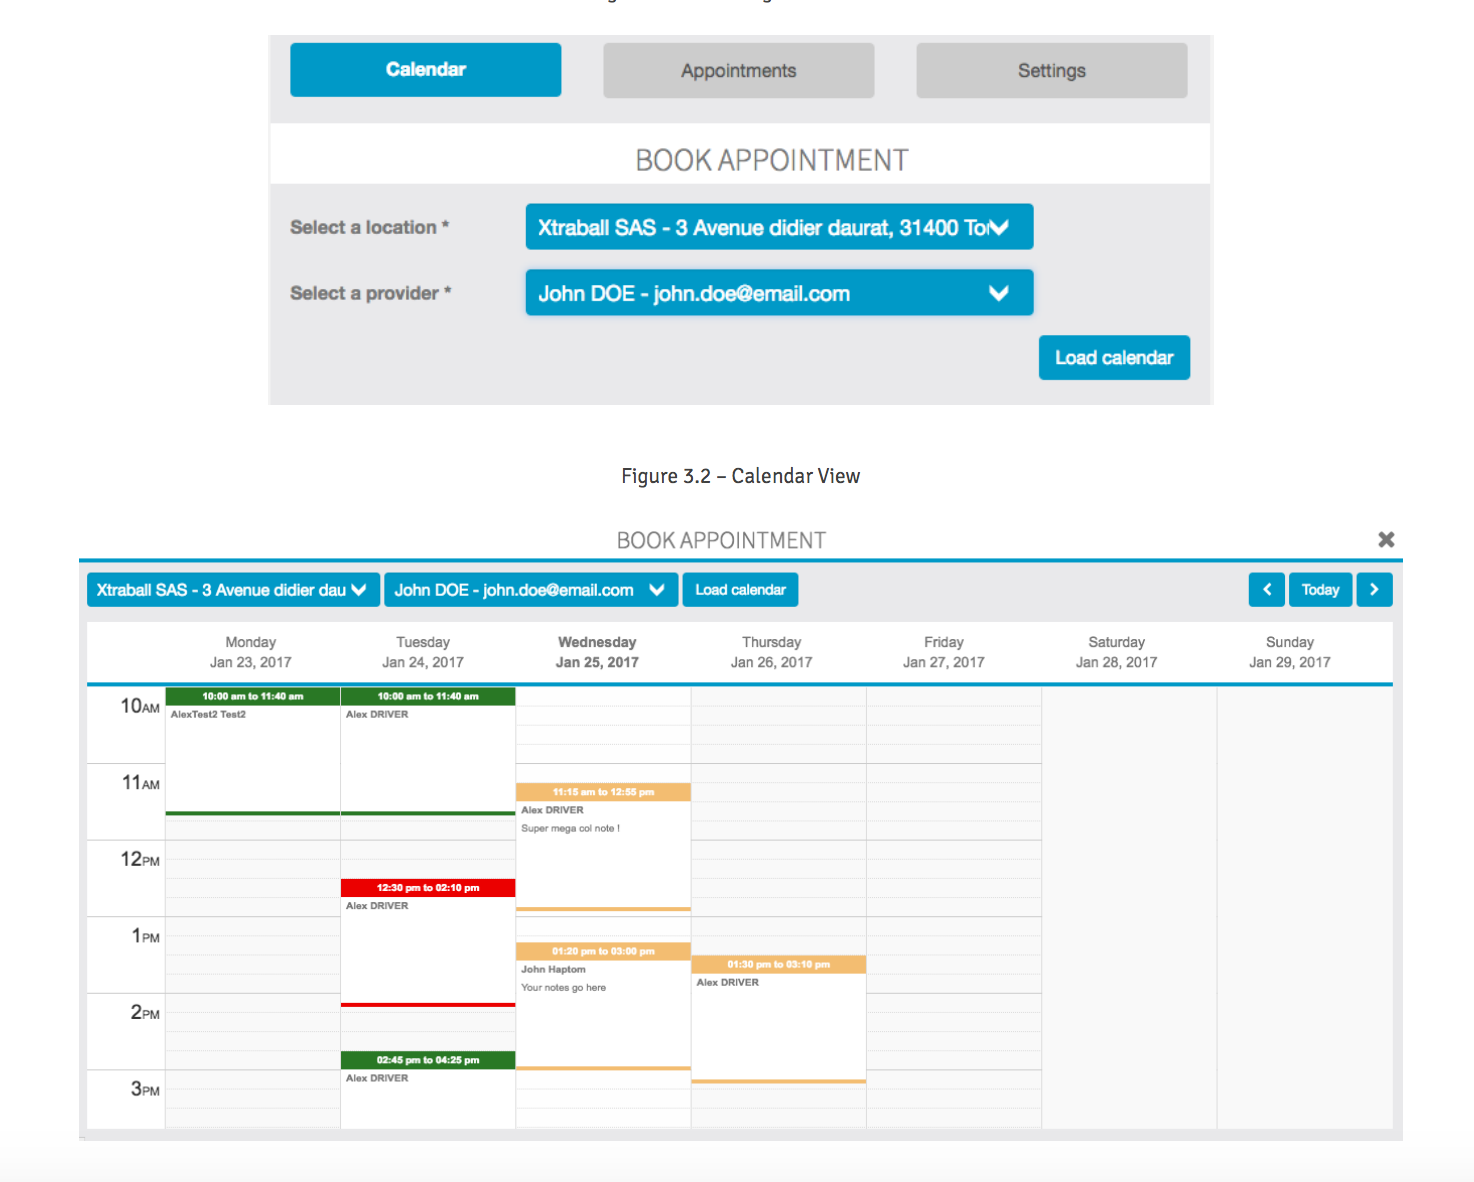
Task: Click the Friday Jan 27, 2017 column header
Action: 943,652
